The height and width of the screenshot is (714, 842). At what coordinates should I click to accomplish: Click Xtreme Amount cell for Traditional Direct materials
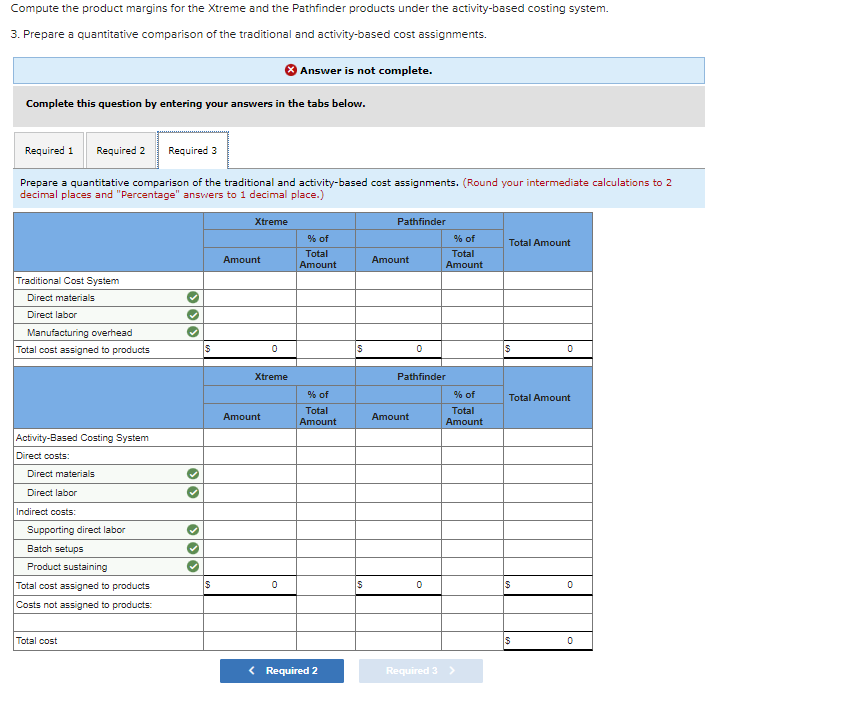point(250,297)
